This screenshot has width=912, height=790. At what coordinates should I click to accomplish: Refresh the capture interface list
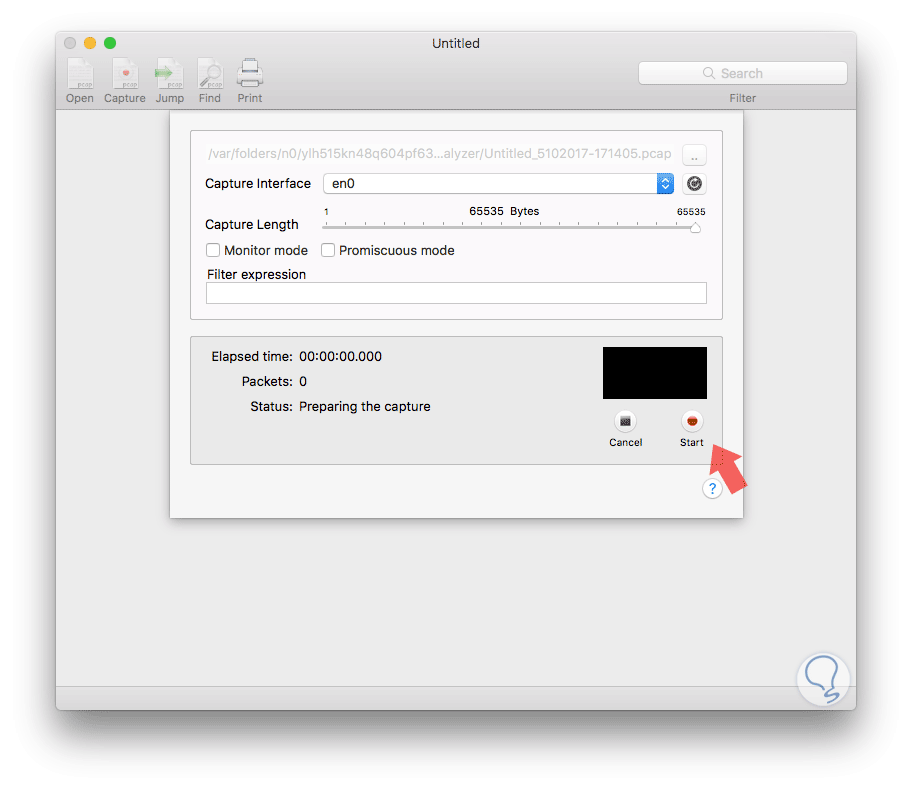(694, 184)
